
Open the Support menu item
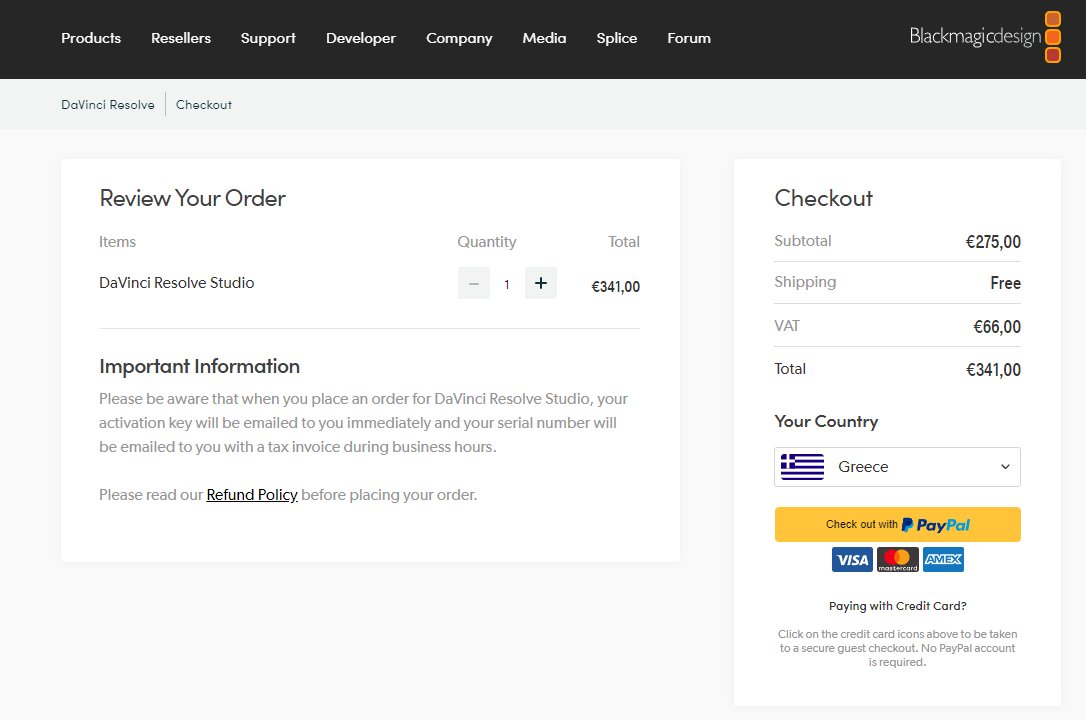(x=268, y=38)
